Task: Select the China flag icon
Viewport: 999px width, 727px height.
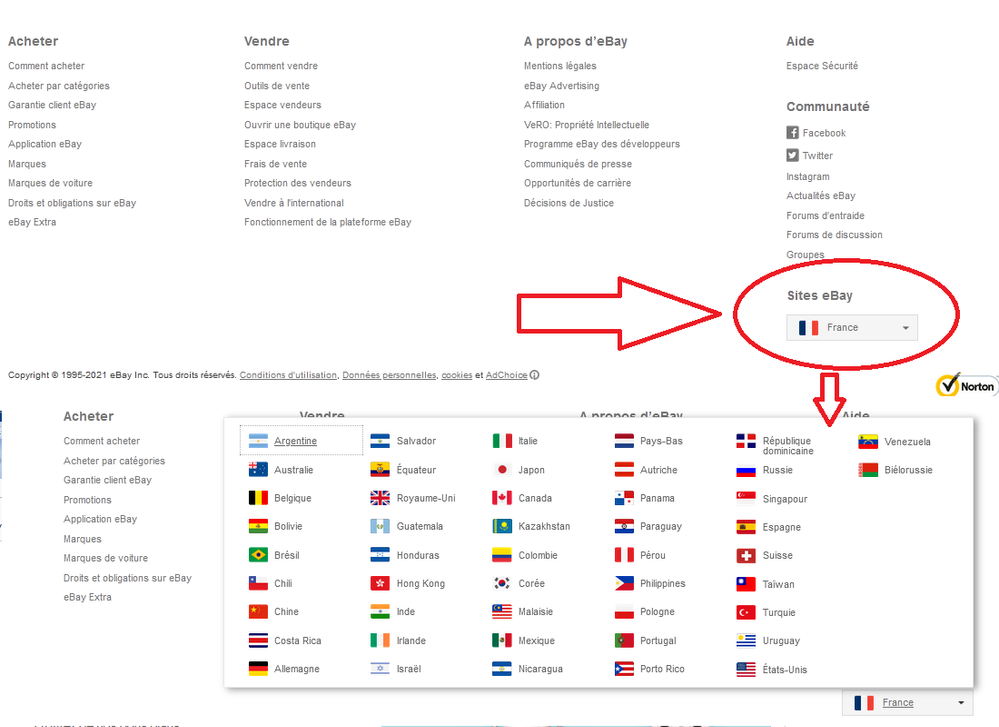Action: coord(258,612)
